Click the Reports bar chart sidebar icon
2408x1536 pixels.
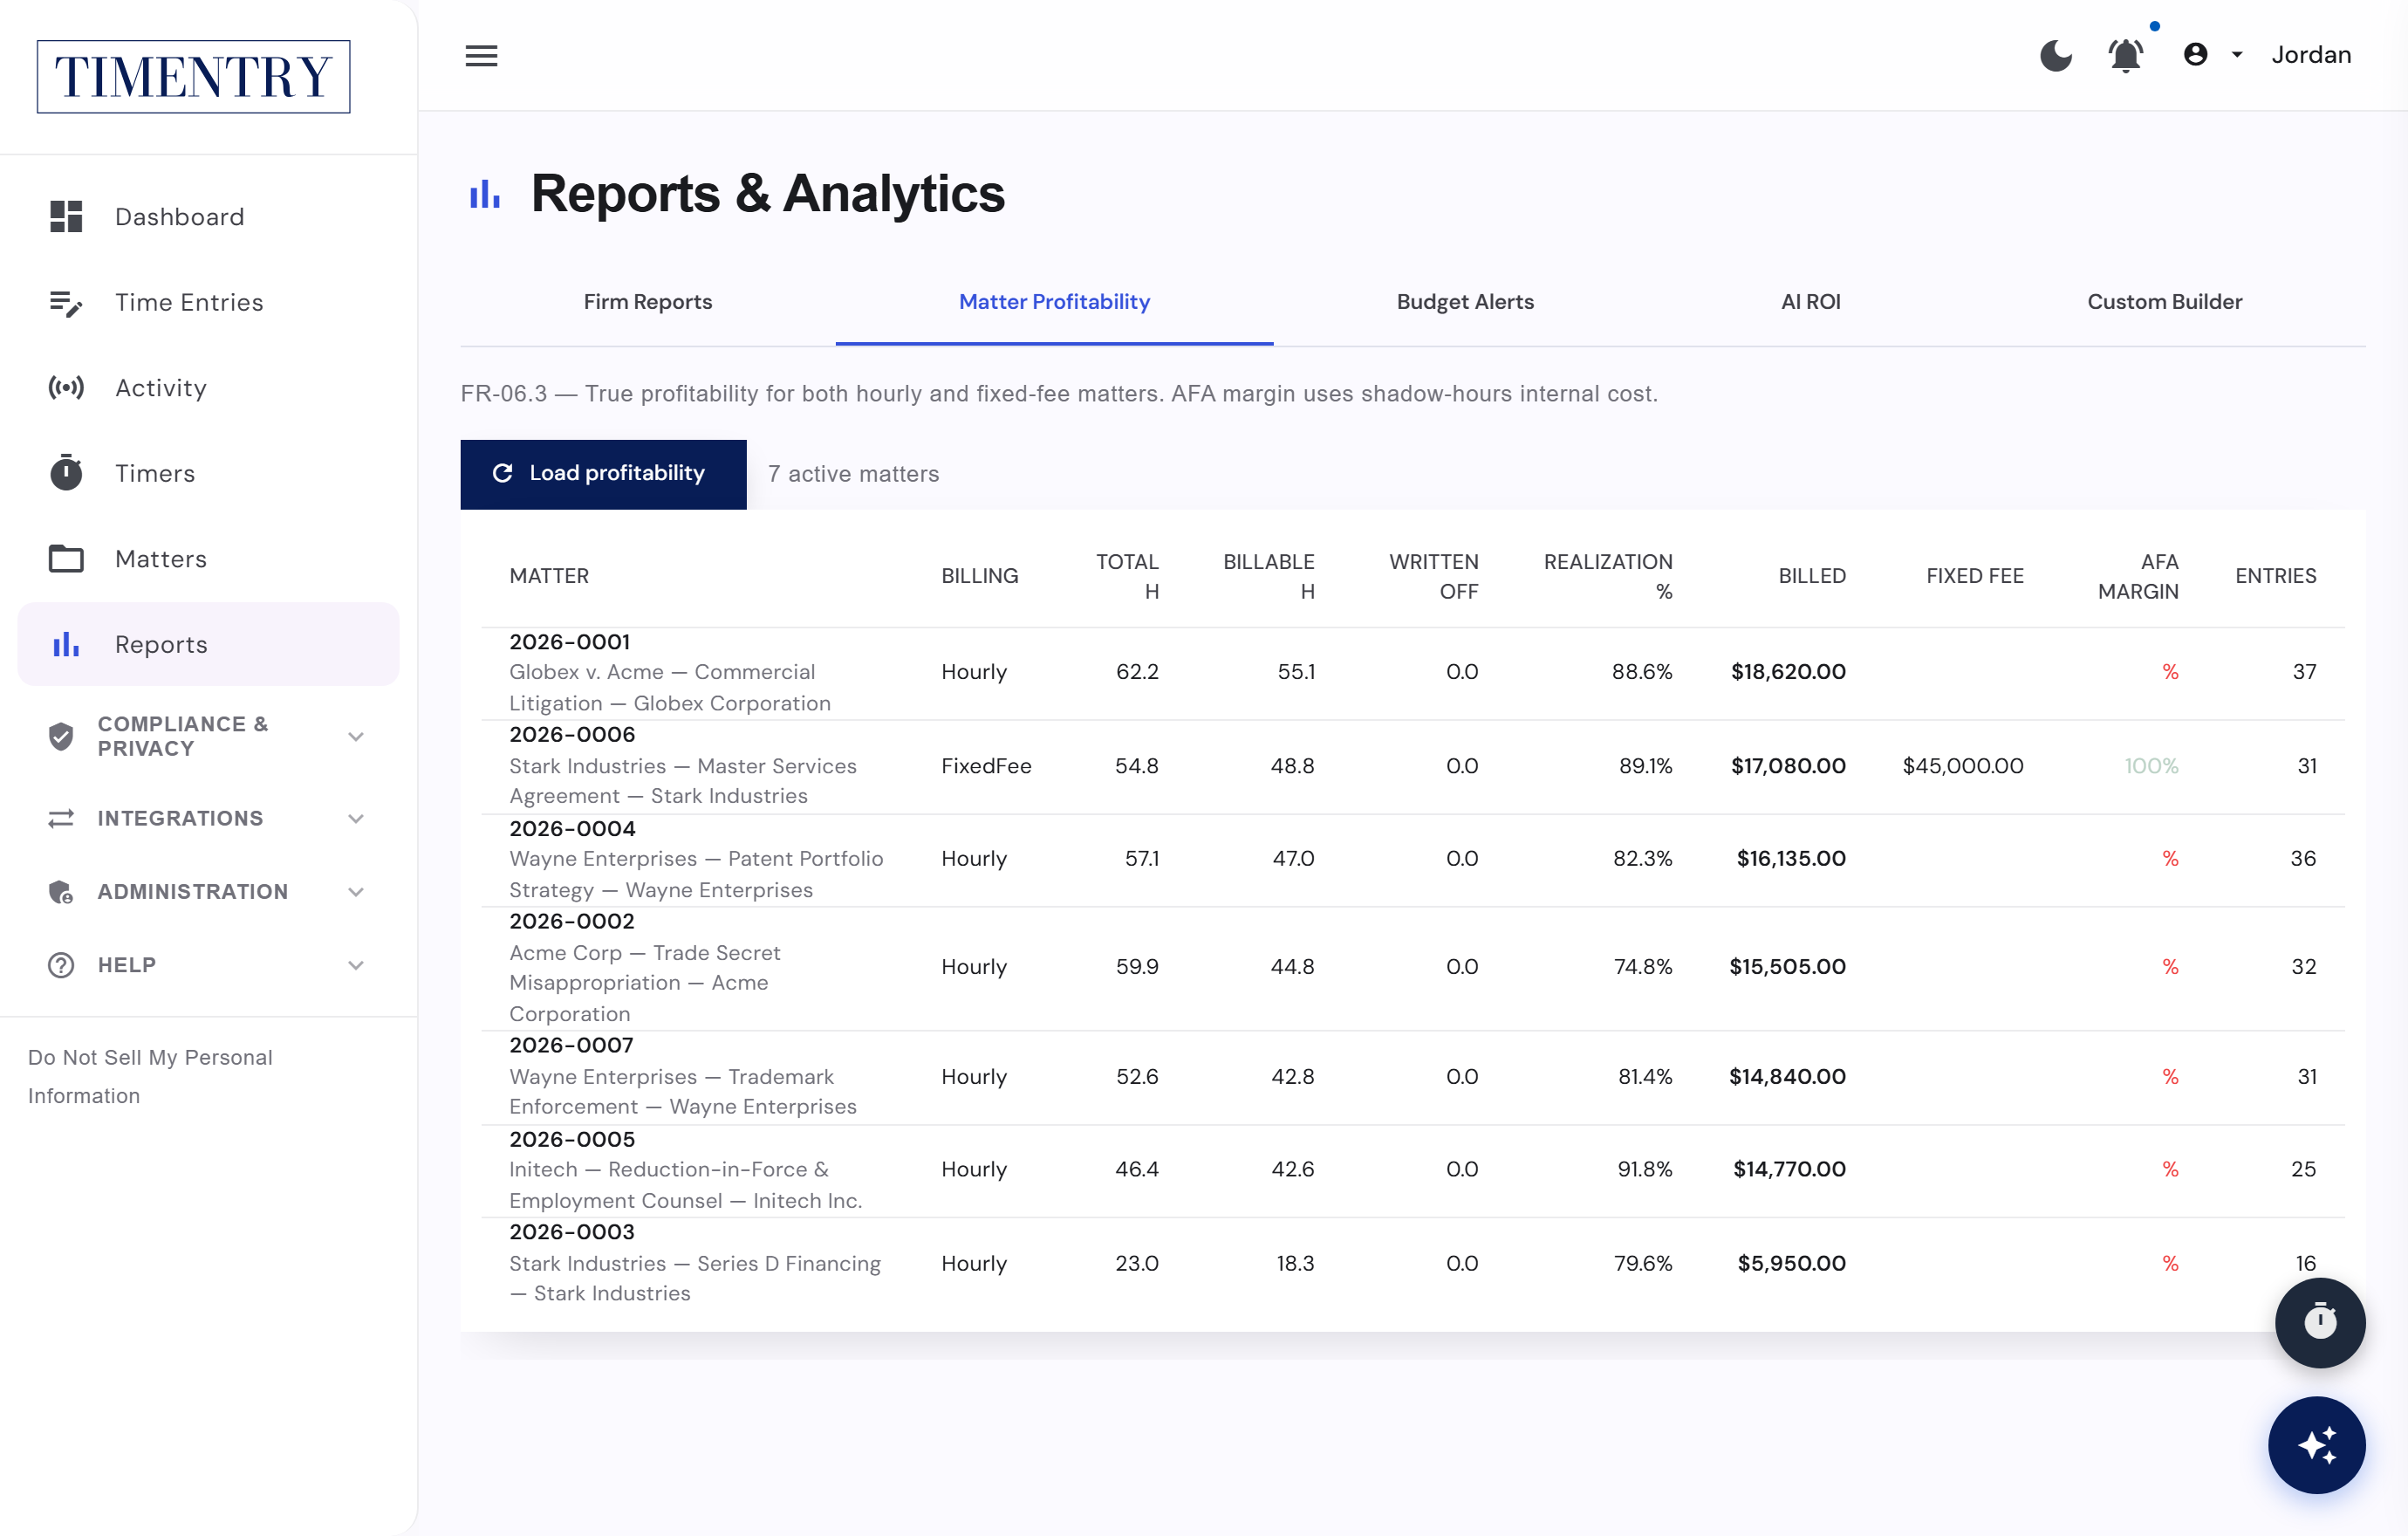coord(66,644)
